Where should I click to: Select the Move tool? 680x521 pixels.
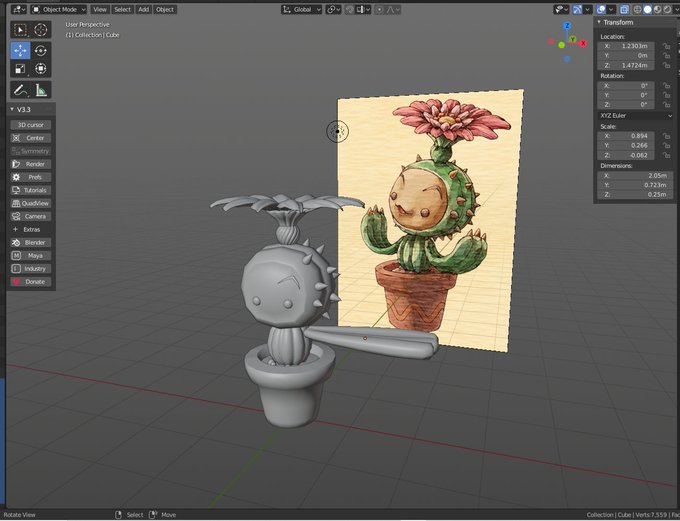pyautogui.click(x=20, y=50)
